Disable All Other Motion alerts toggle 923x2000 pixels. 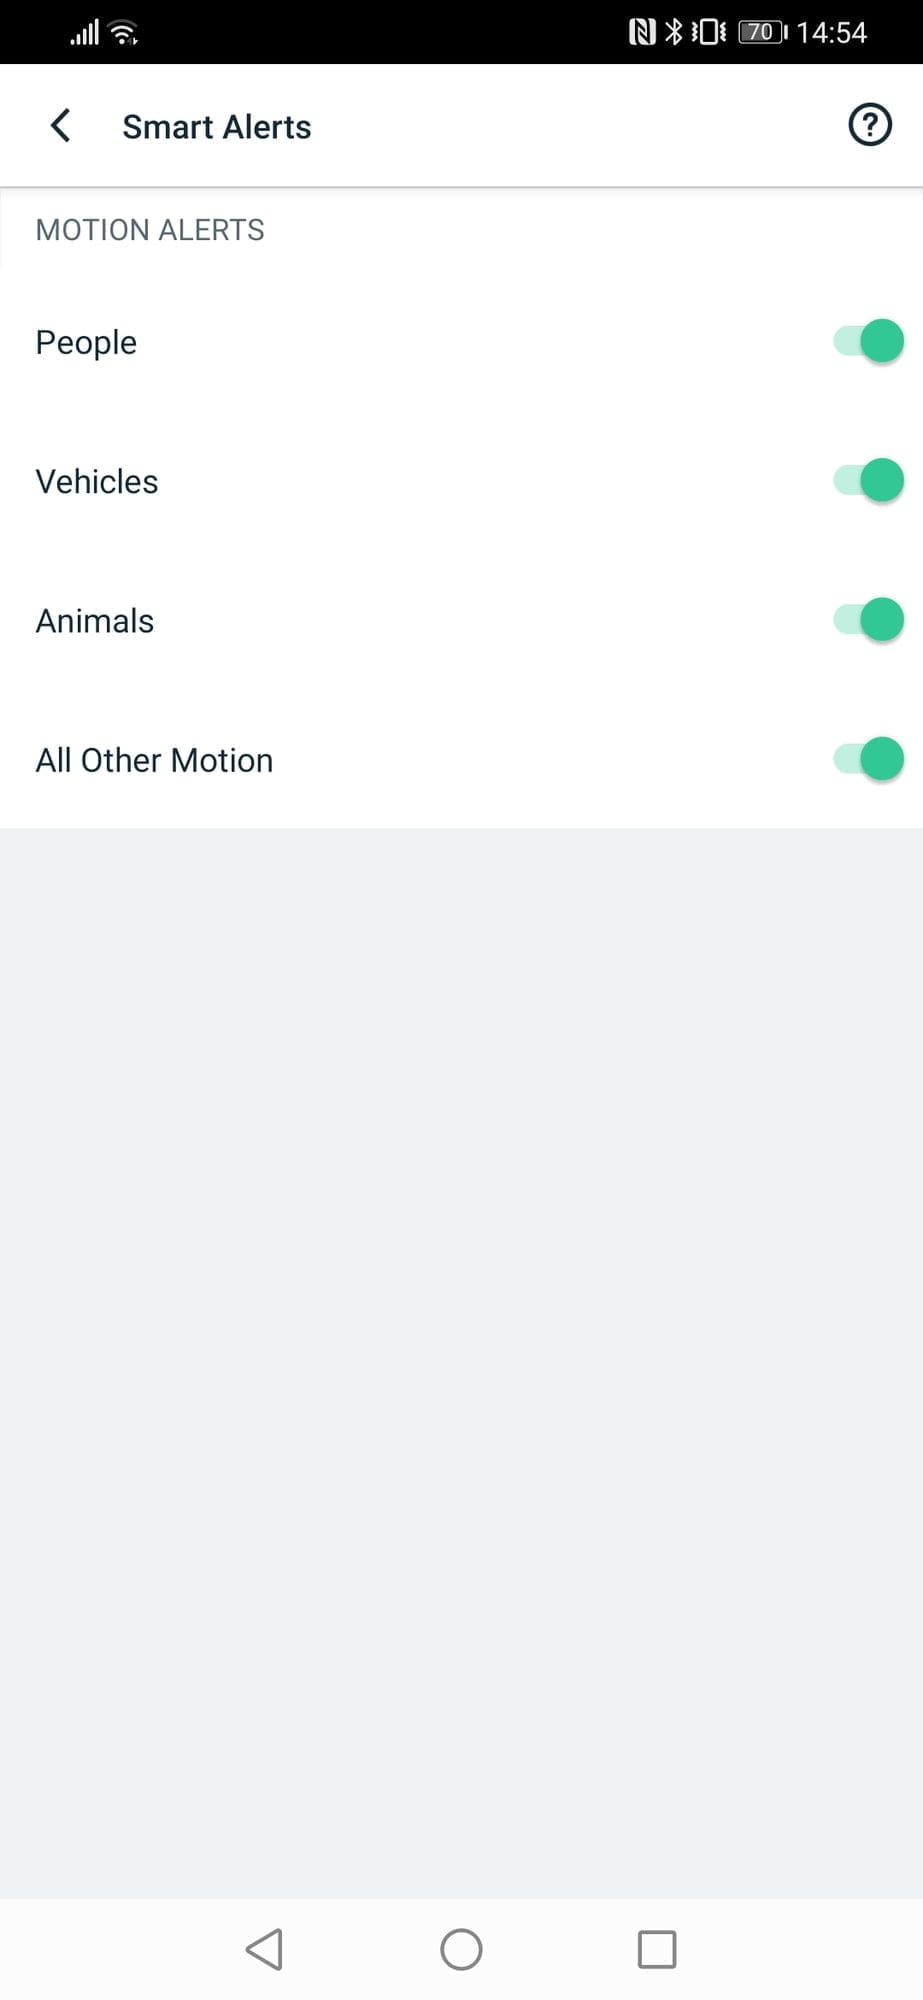[x=868, y=759]
